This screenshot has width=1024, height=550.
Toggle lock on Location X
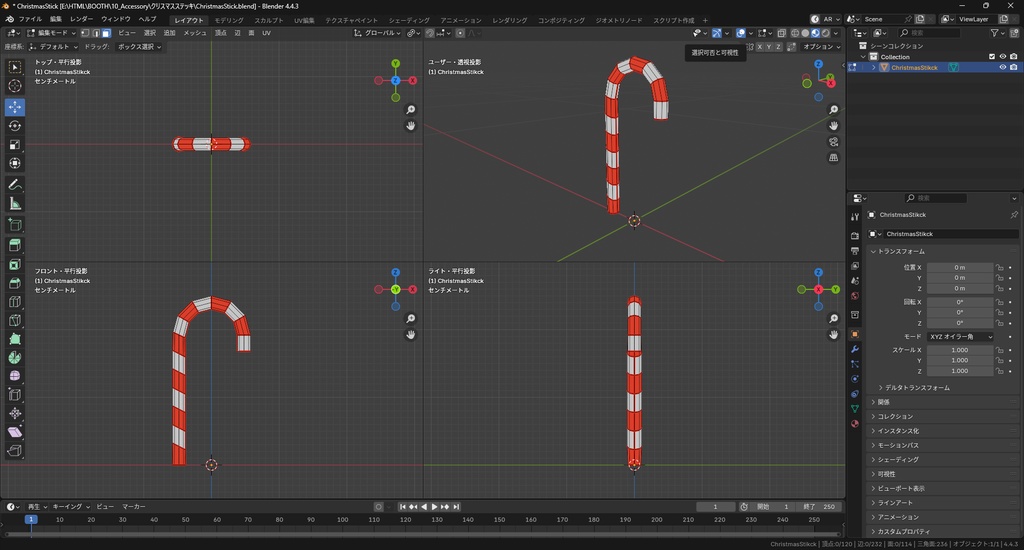pos(999,267)
